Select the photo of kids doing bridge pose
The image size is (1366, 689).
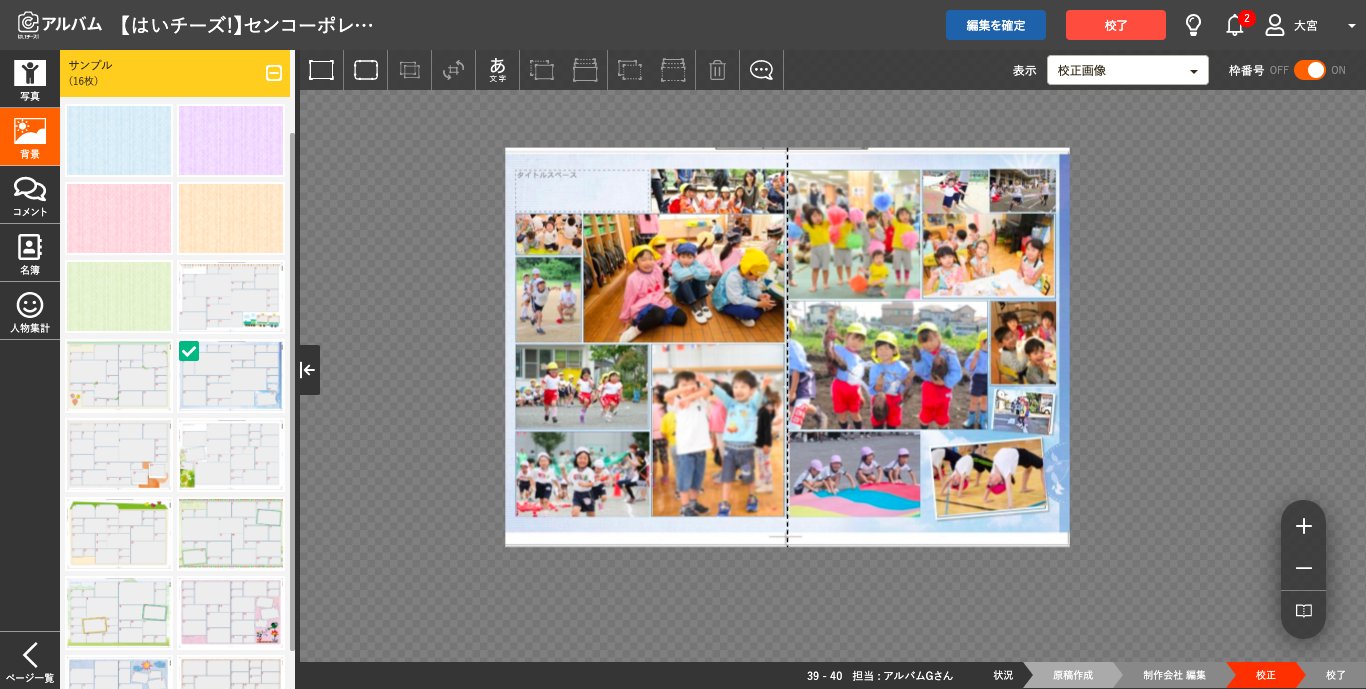coord(988,477)
